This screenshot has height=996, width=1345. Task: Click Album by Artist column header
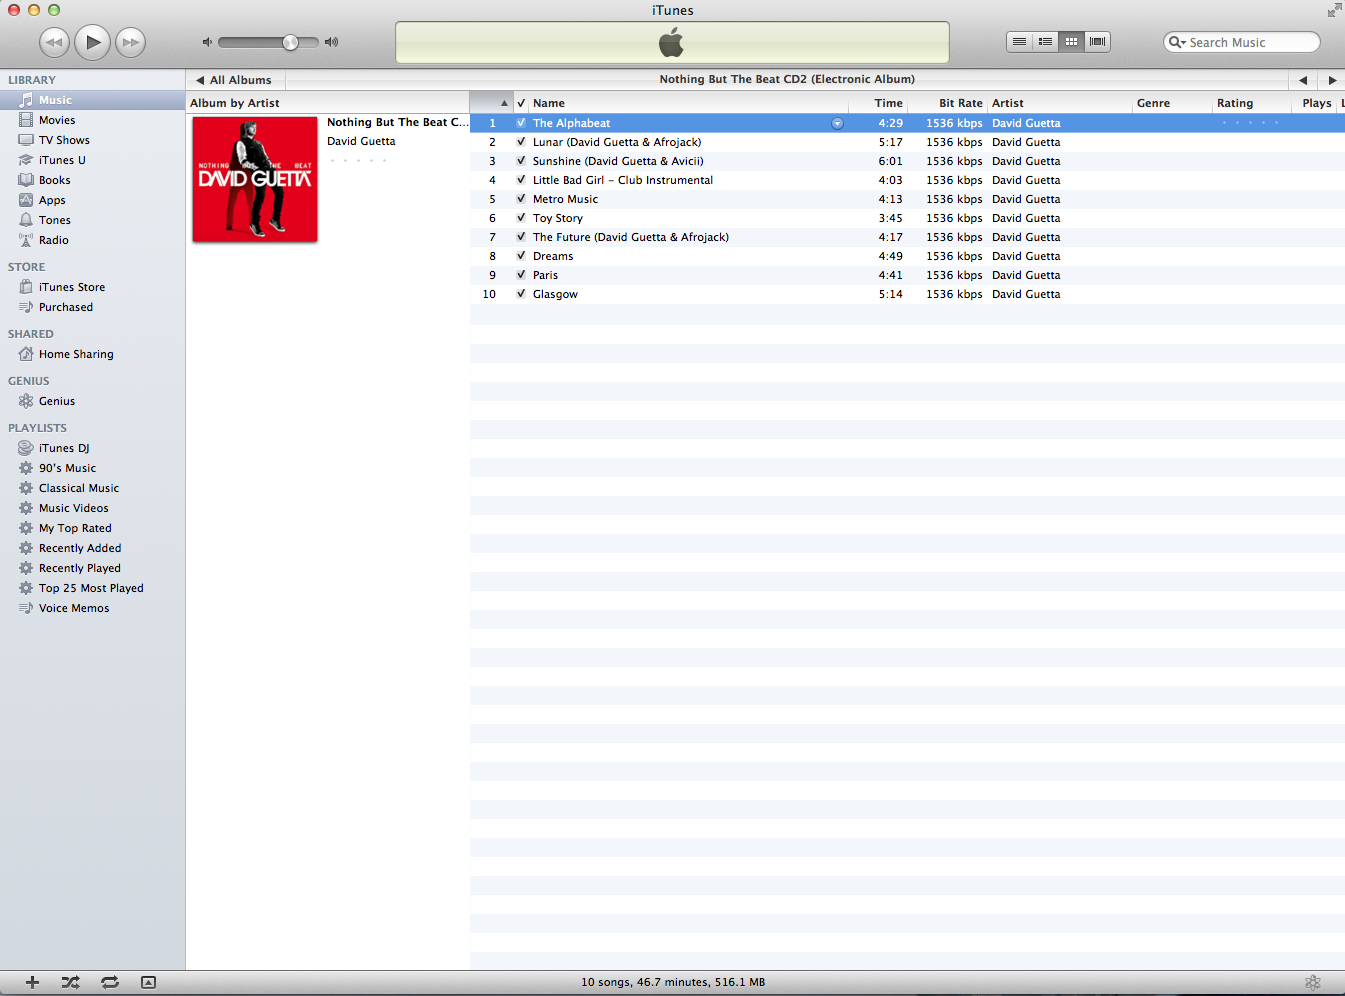coord(328,103)
